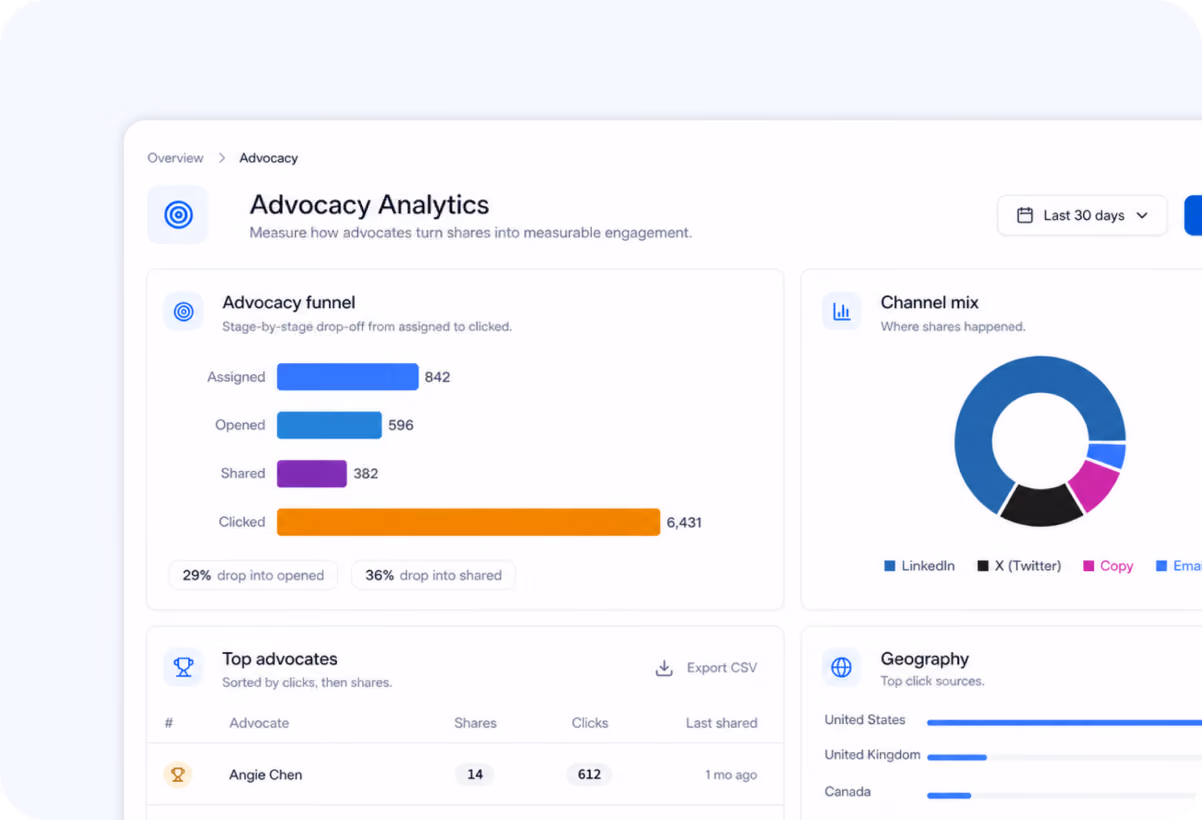Click the United States country label
The height and width of the screenshot is (820, 1202).
[x=865, y=720]
